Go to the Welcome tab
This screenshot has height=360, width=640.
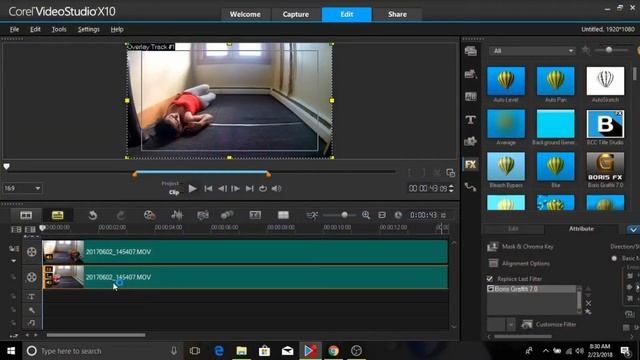245,14
